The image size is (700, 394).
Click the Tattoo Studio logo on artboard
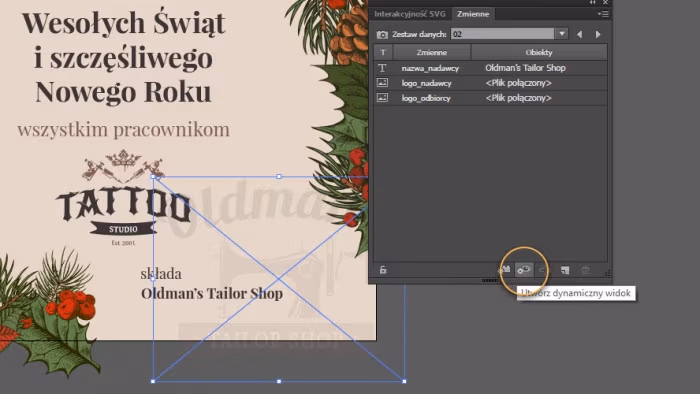(123, 198)
